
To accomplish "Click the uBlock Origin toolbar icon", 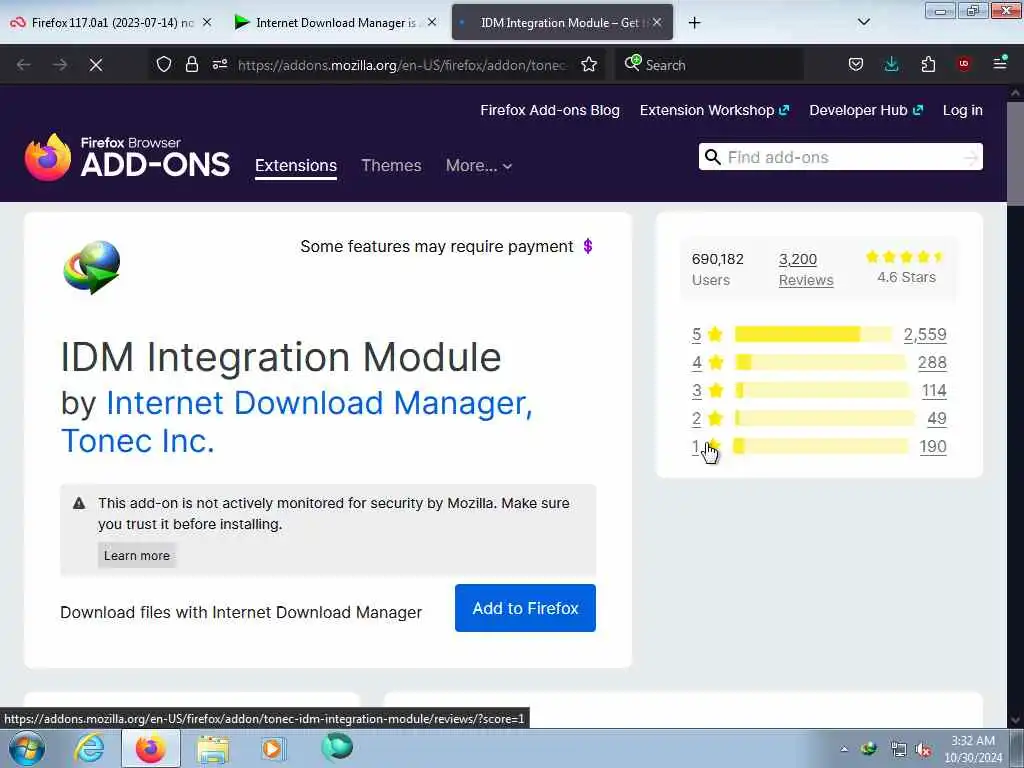I will pos(964,64).
